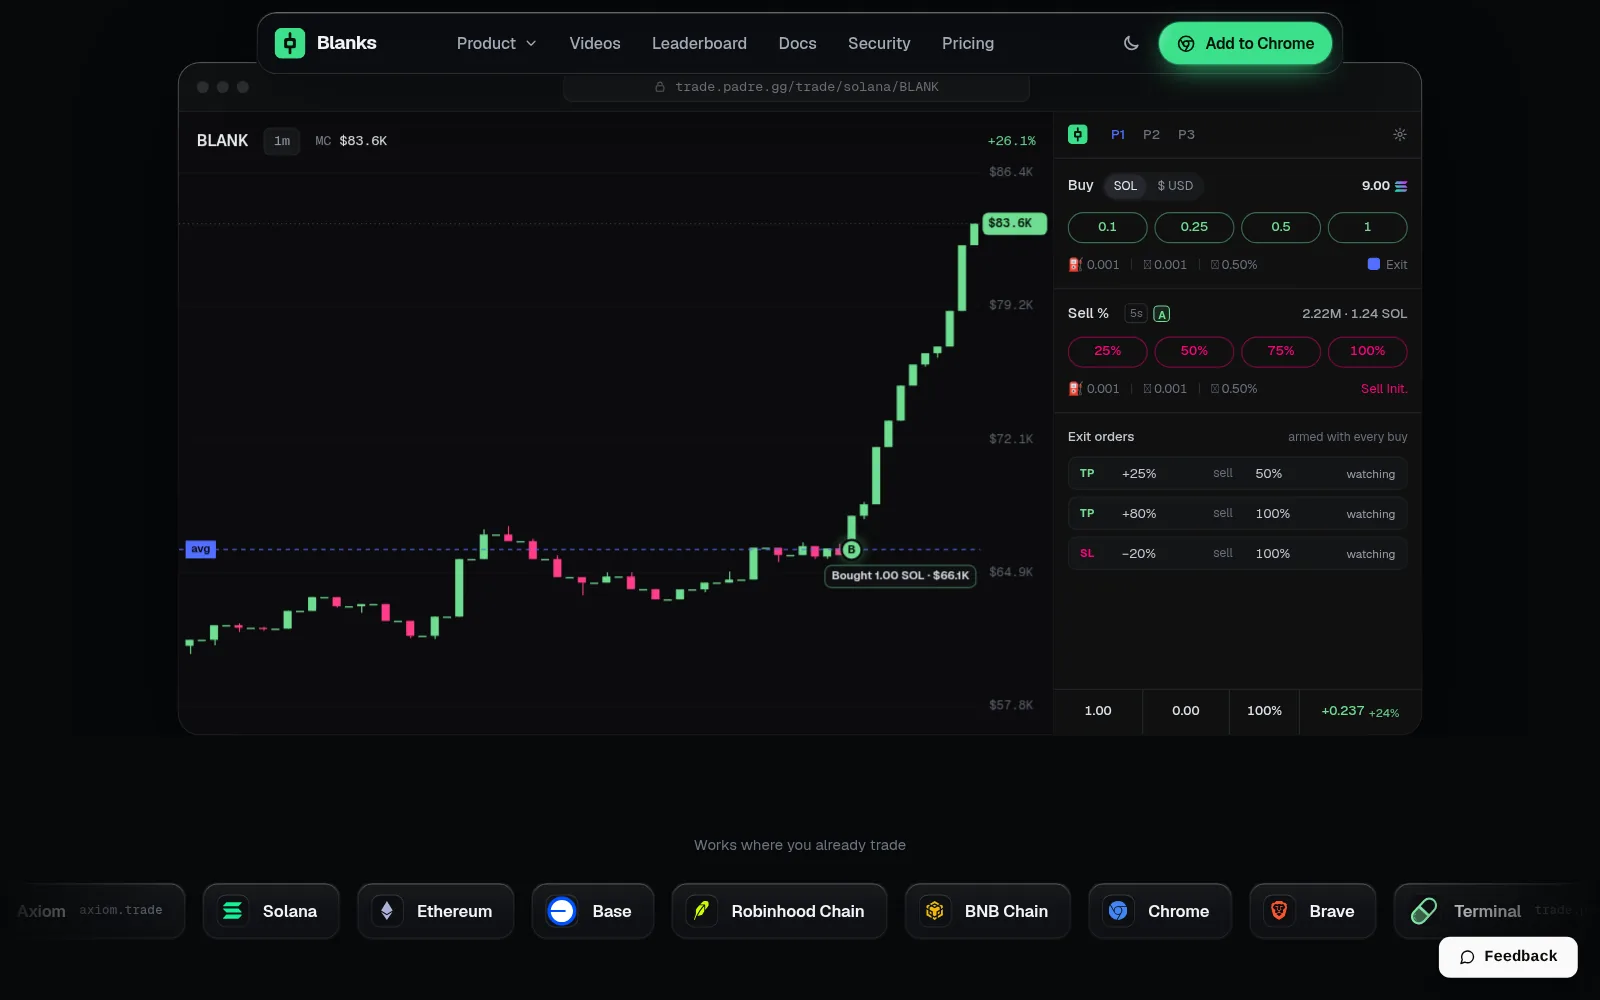Viewport: 1600px width, 1000px height.
Task: Click the Chrome browser icon
Action: tap(1118, 911)
